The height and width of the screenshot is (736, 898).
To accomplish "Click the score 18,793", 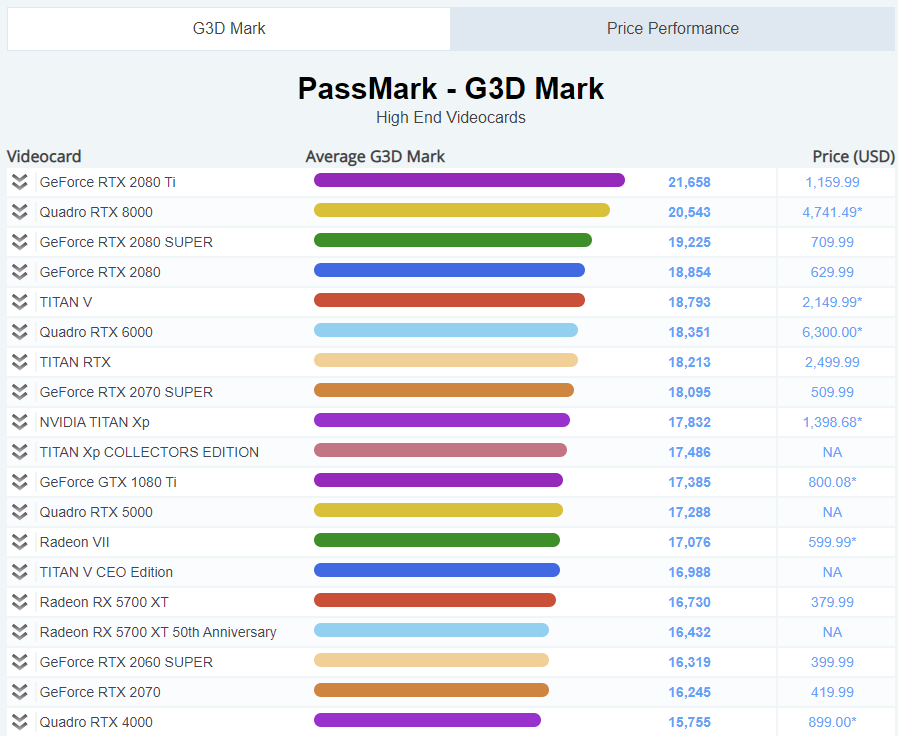I will pos(689,302).
